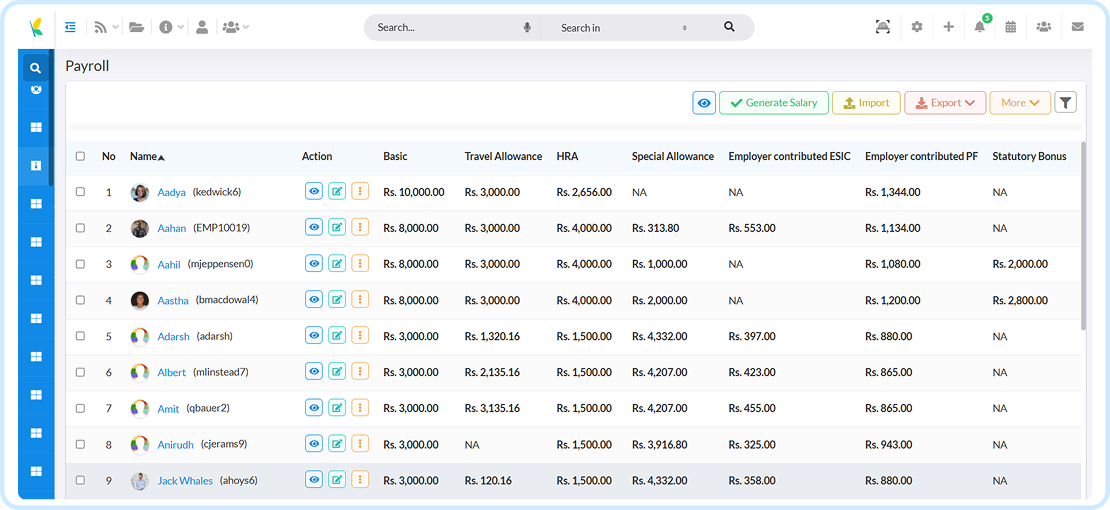Click the sidebar search icon
The image size is (1110, 510).
pos(36,69)
